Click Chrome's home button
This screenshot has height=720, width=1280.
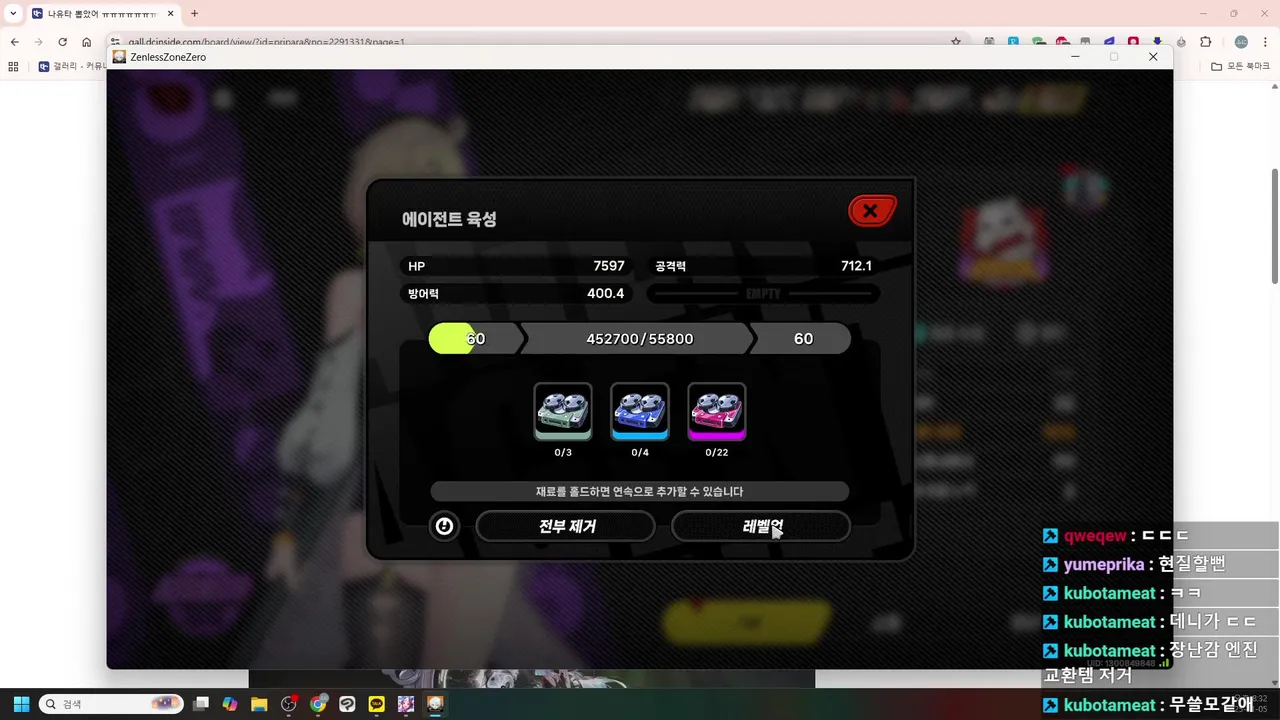86,42
